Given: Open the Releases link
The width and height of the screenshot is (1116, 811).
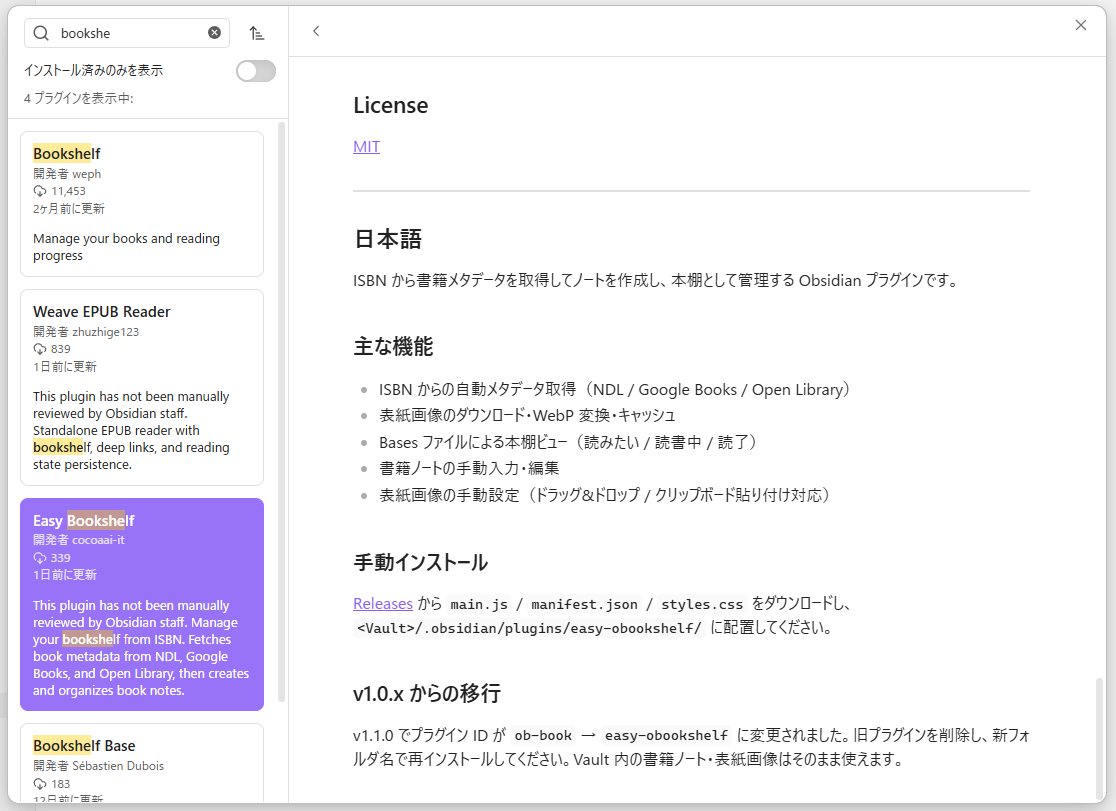Looking at the screenshot, I should 383,604.
